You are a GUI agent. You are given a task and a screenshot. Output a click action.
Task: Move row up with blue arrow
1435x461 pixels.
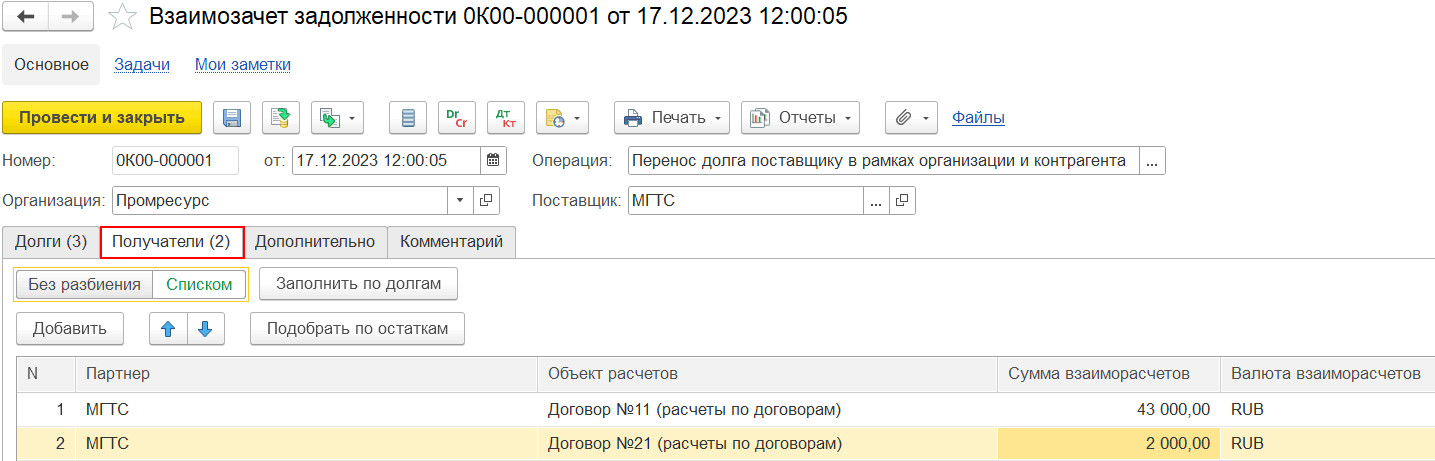(x=168, y=328)
